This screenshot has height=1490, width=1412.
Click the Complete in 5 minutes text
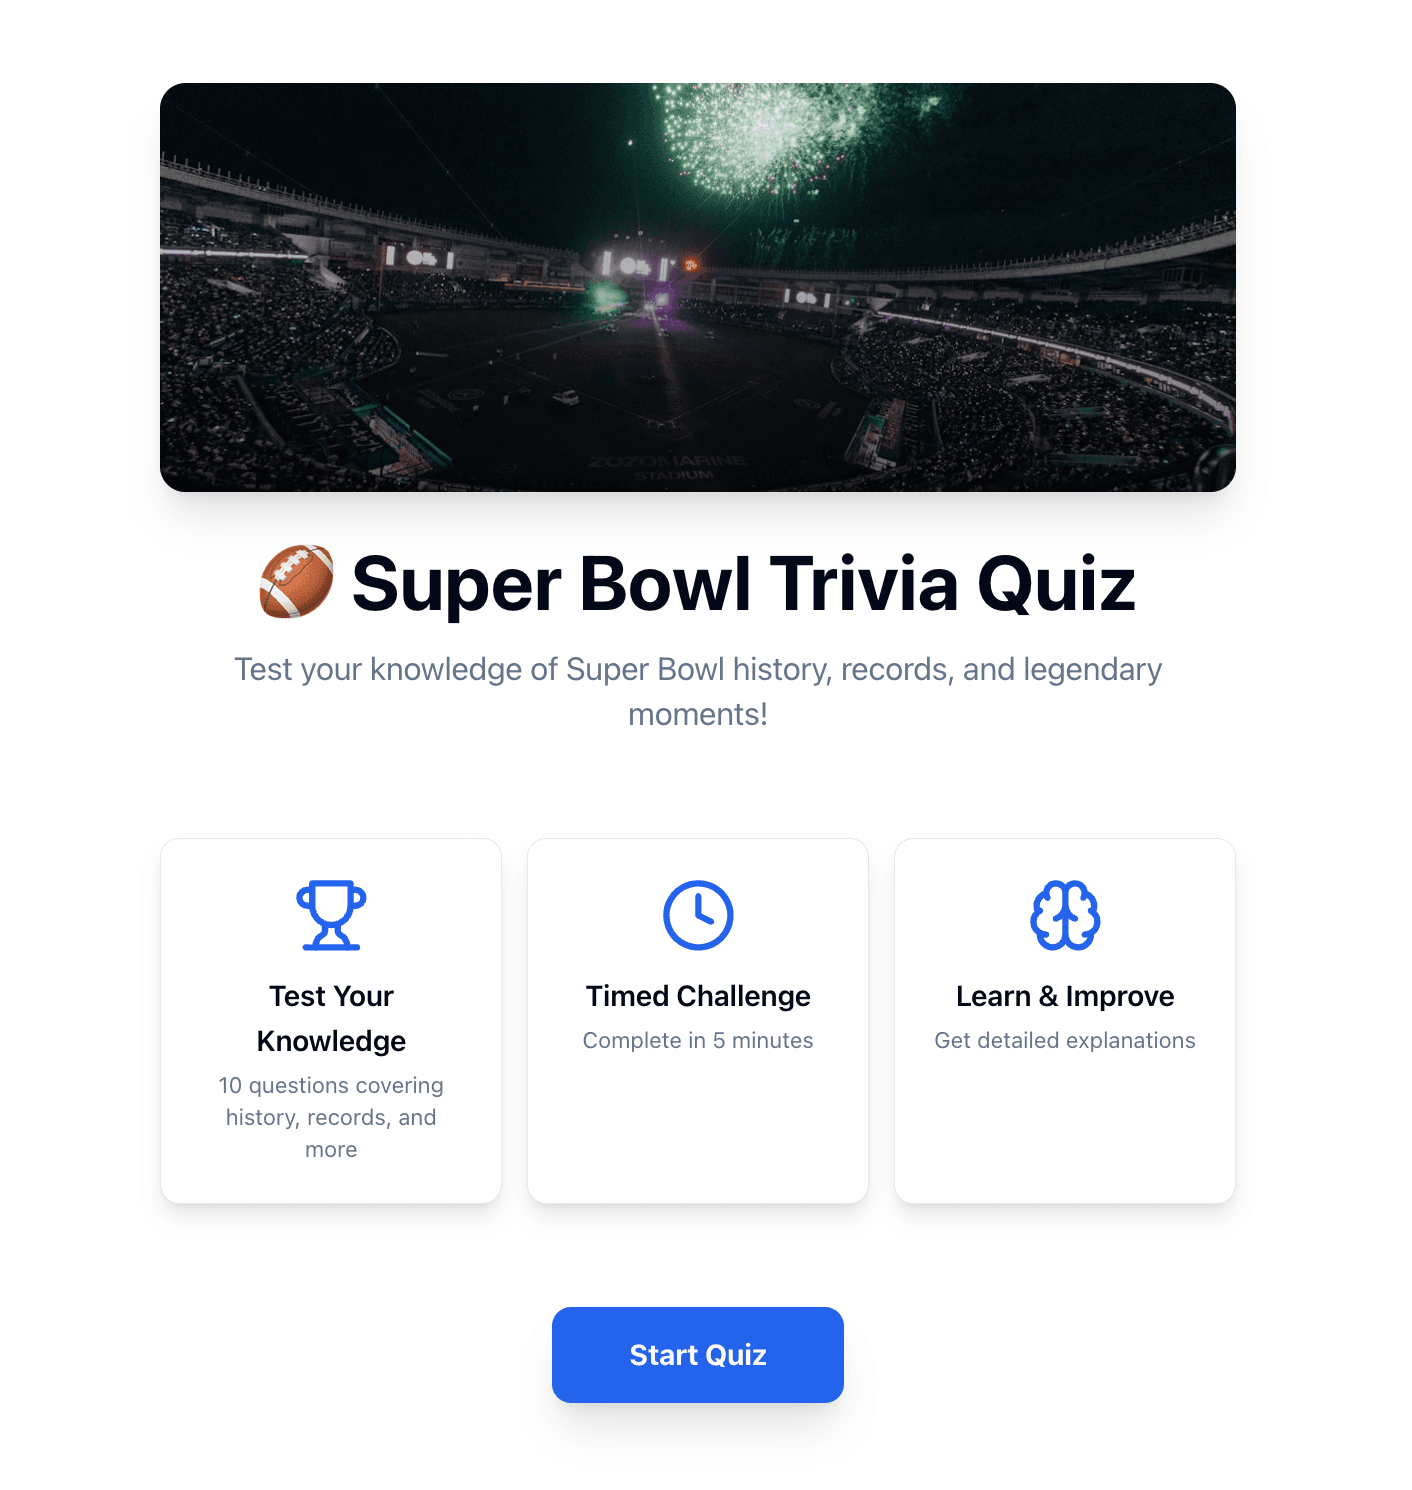698,1040
